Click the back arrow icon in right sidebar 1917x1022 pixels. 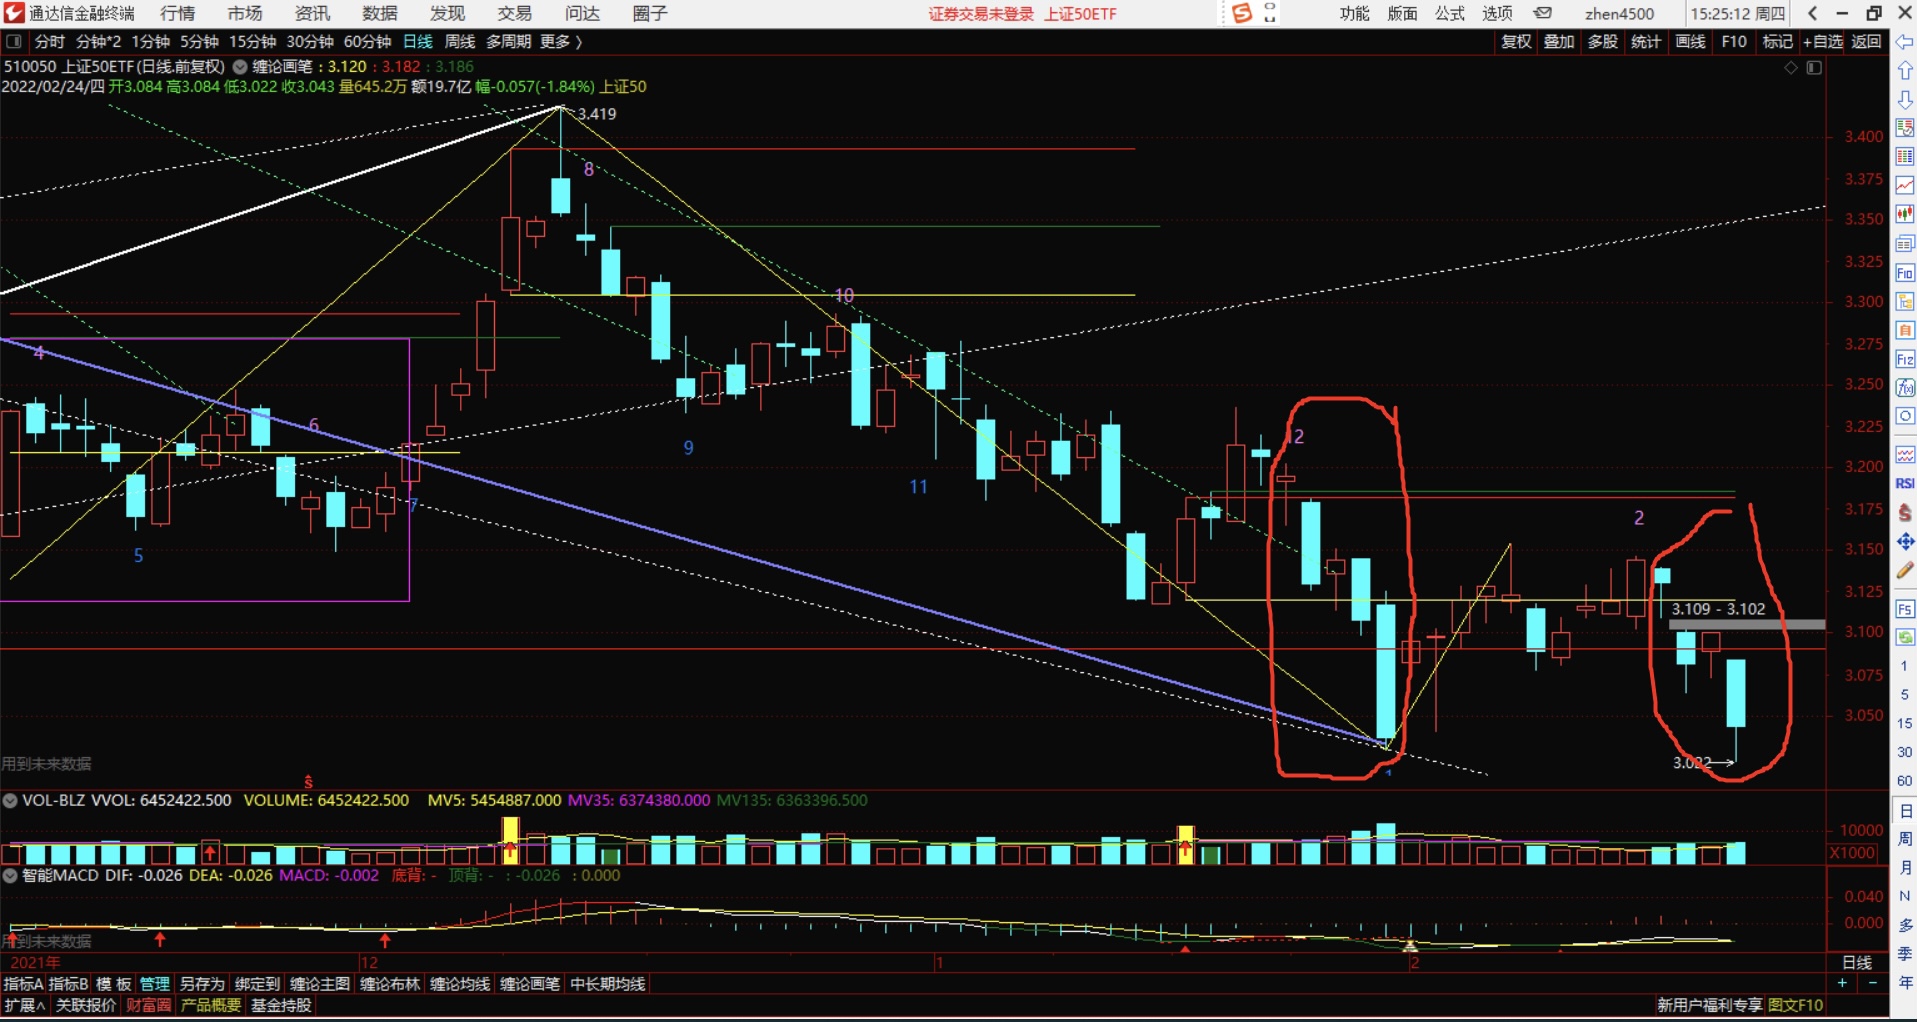(1905, 42)
